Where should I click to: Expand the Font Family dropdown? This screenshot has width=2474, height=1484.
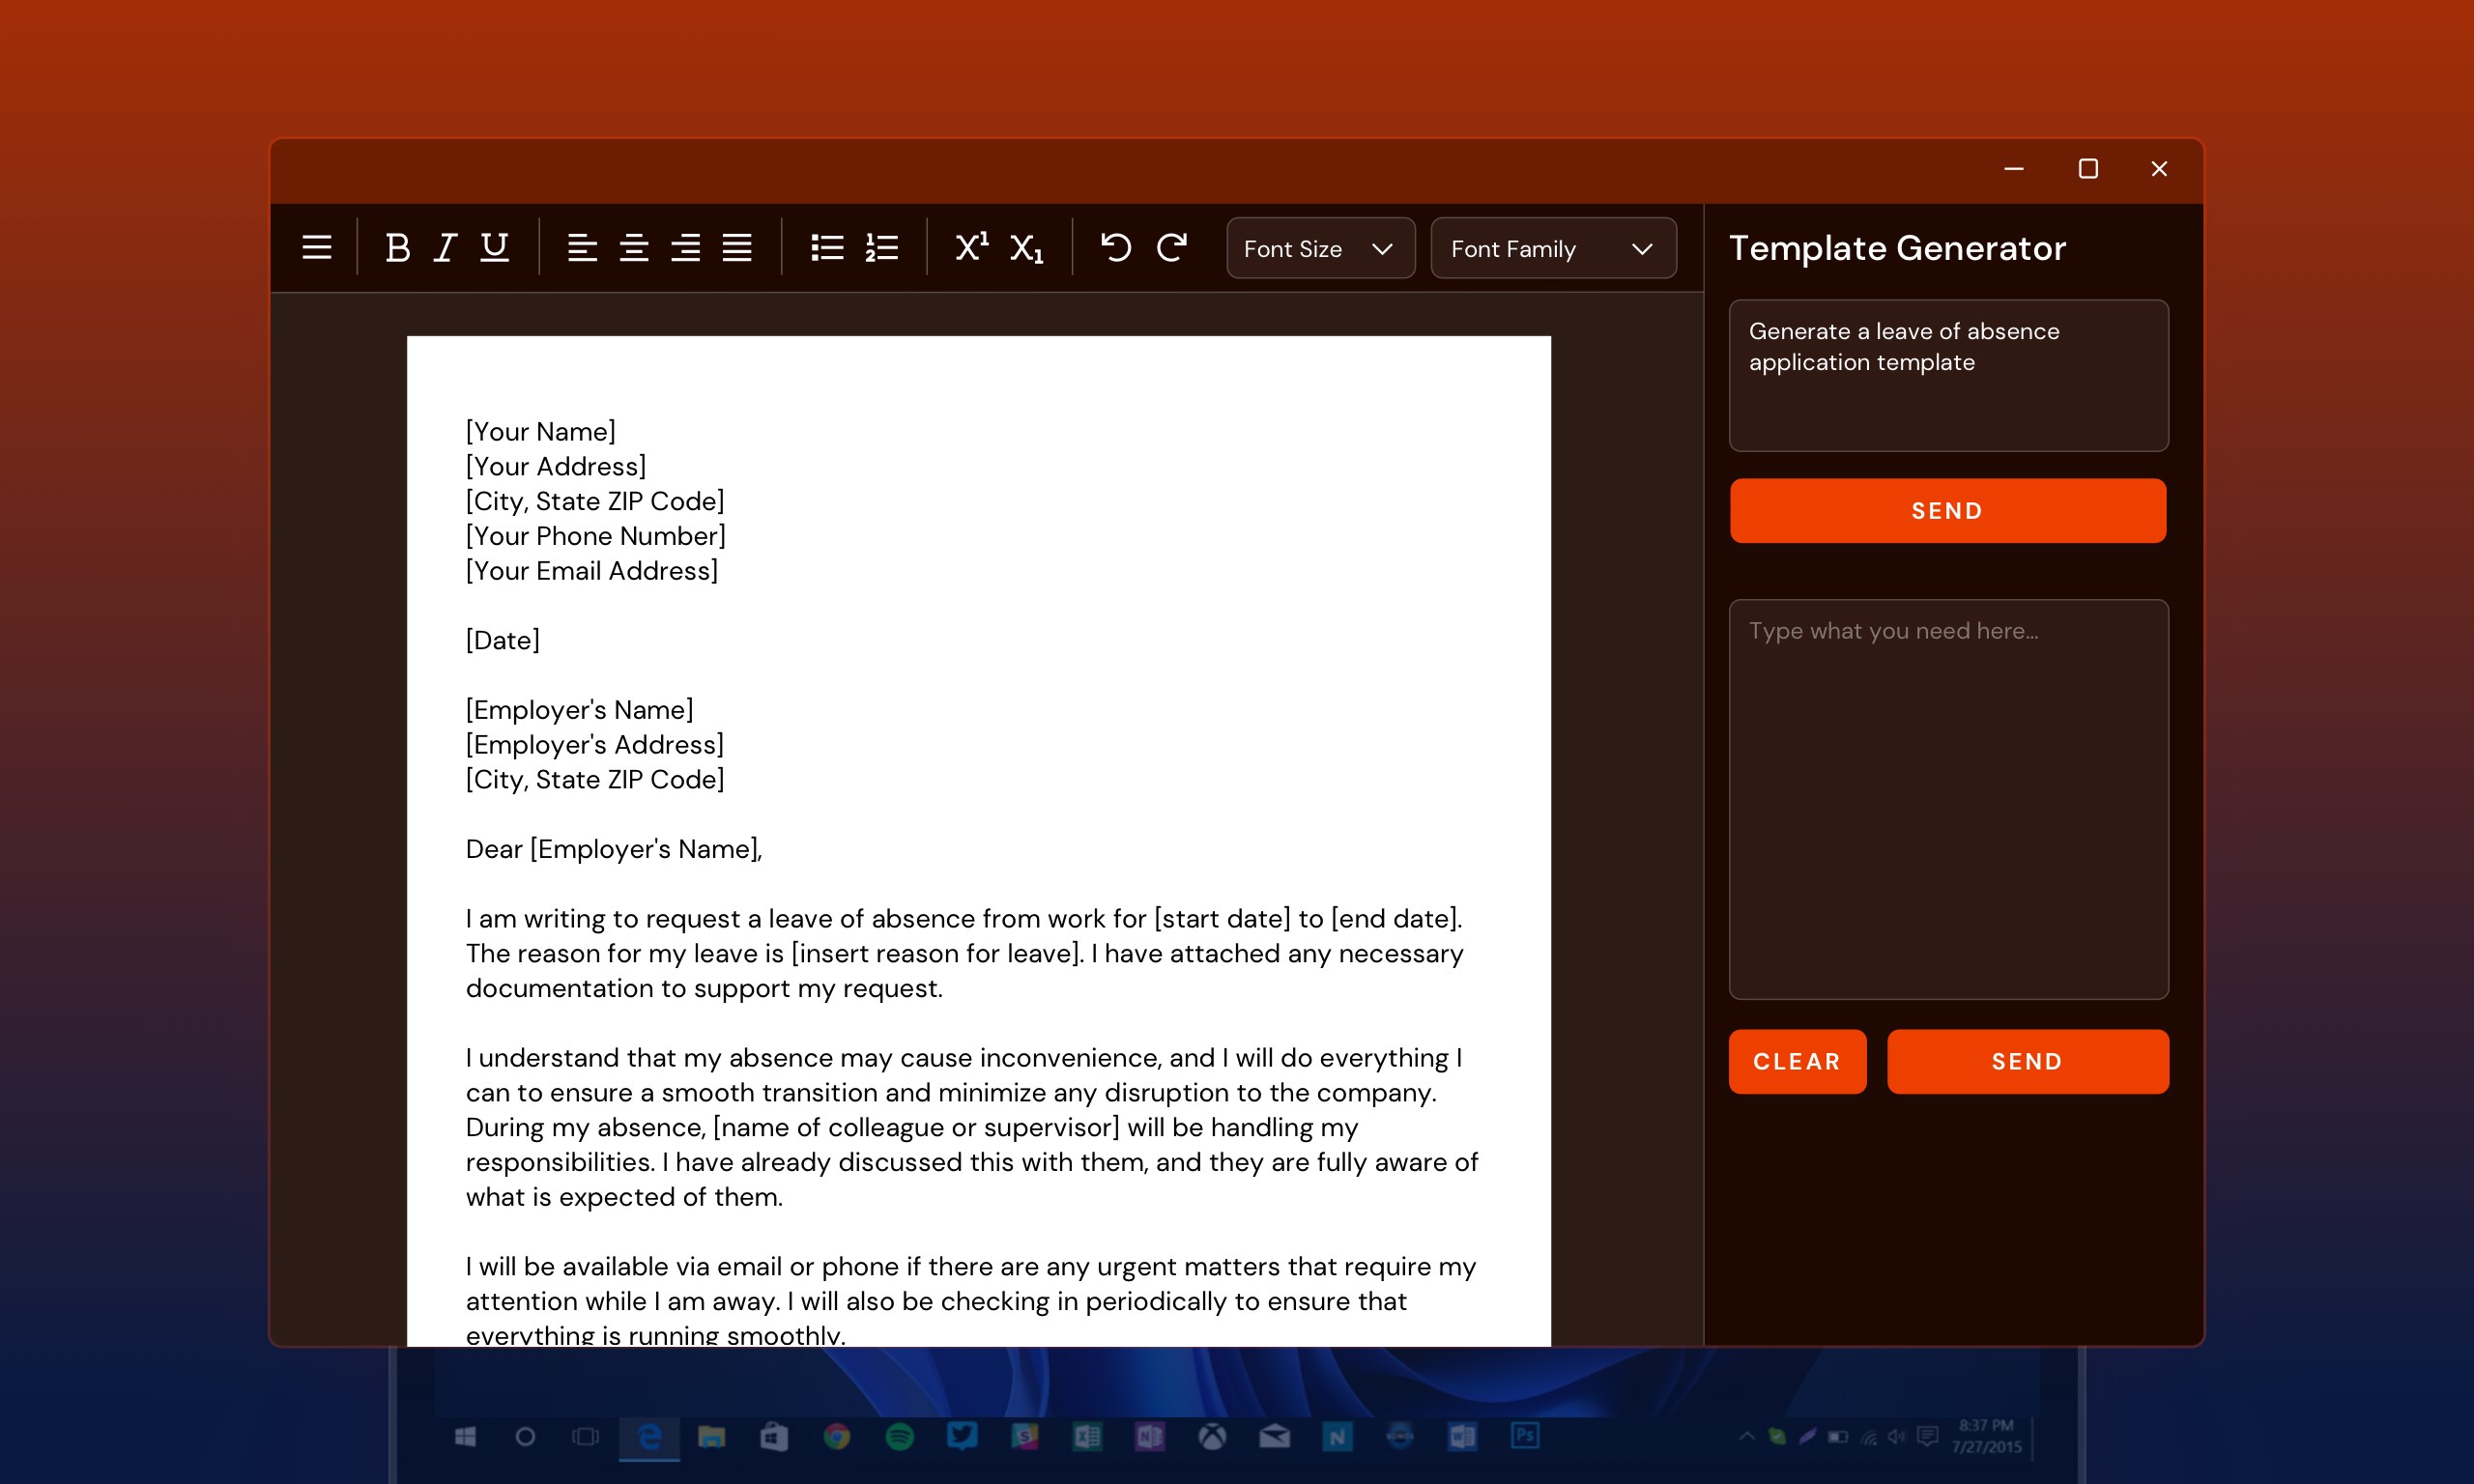[1553, 248]
